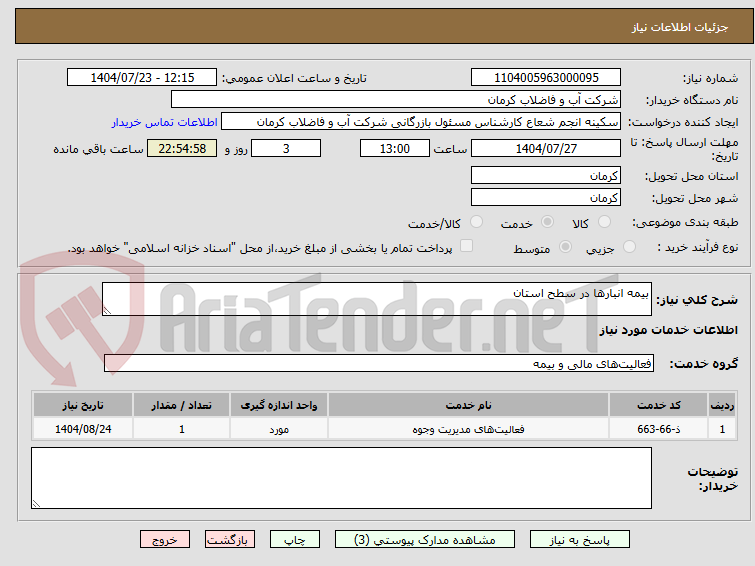Image resolution: width=755 pixels, height=566 pixels.
Task: Click the خروج exit button
Action: [165, 540]
